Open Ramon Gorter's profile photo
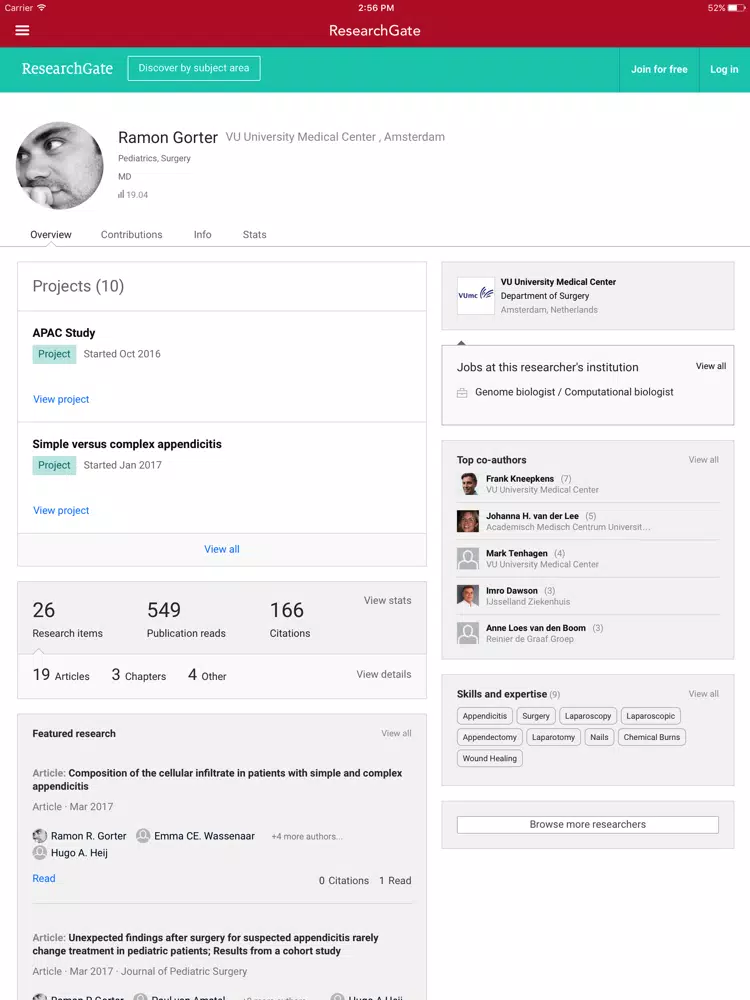This screenshot has height=1000, width=750. click(59, 166)
